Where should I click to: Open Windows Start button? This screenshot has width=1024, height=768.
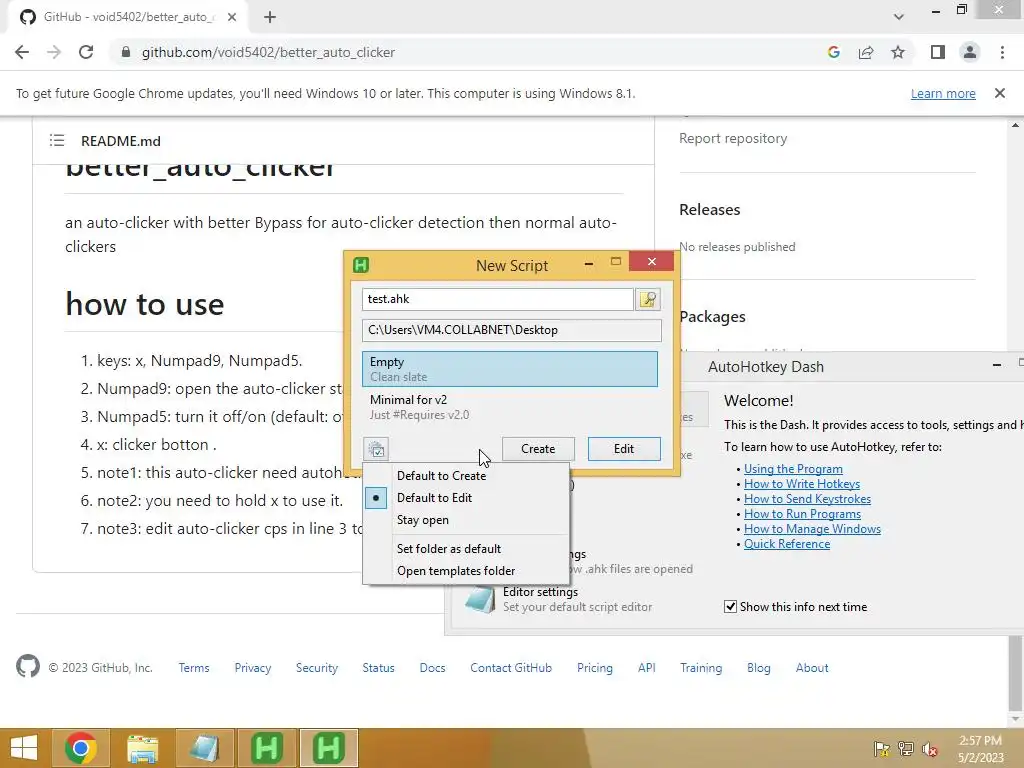click(x=24, y=748)
